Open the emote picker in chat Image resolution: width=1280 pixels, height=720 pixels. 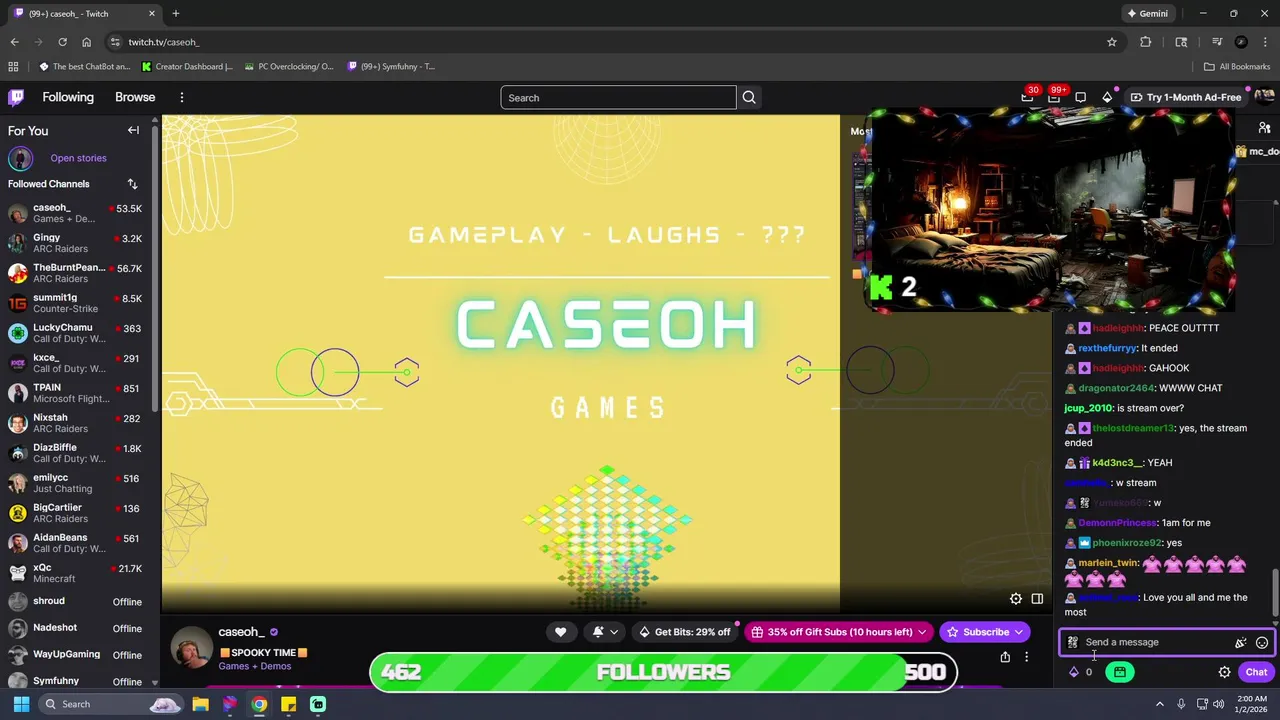[x=1262, y=643]
